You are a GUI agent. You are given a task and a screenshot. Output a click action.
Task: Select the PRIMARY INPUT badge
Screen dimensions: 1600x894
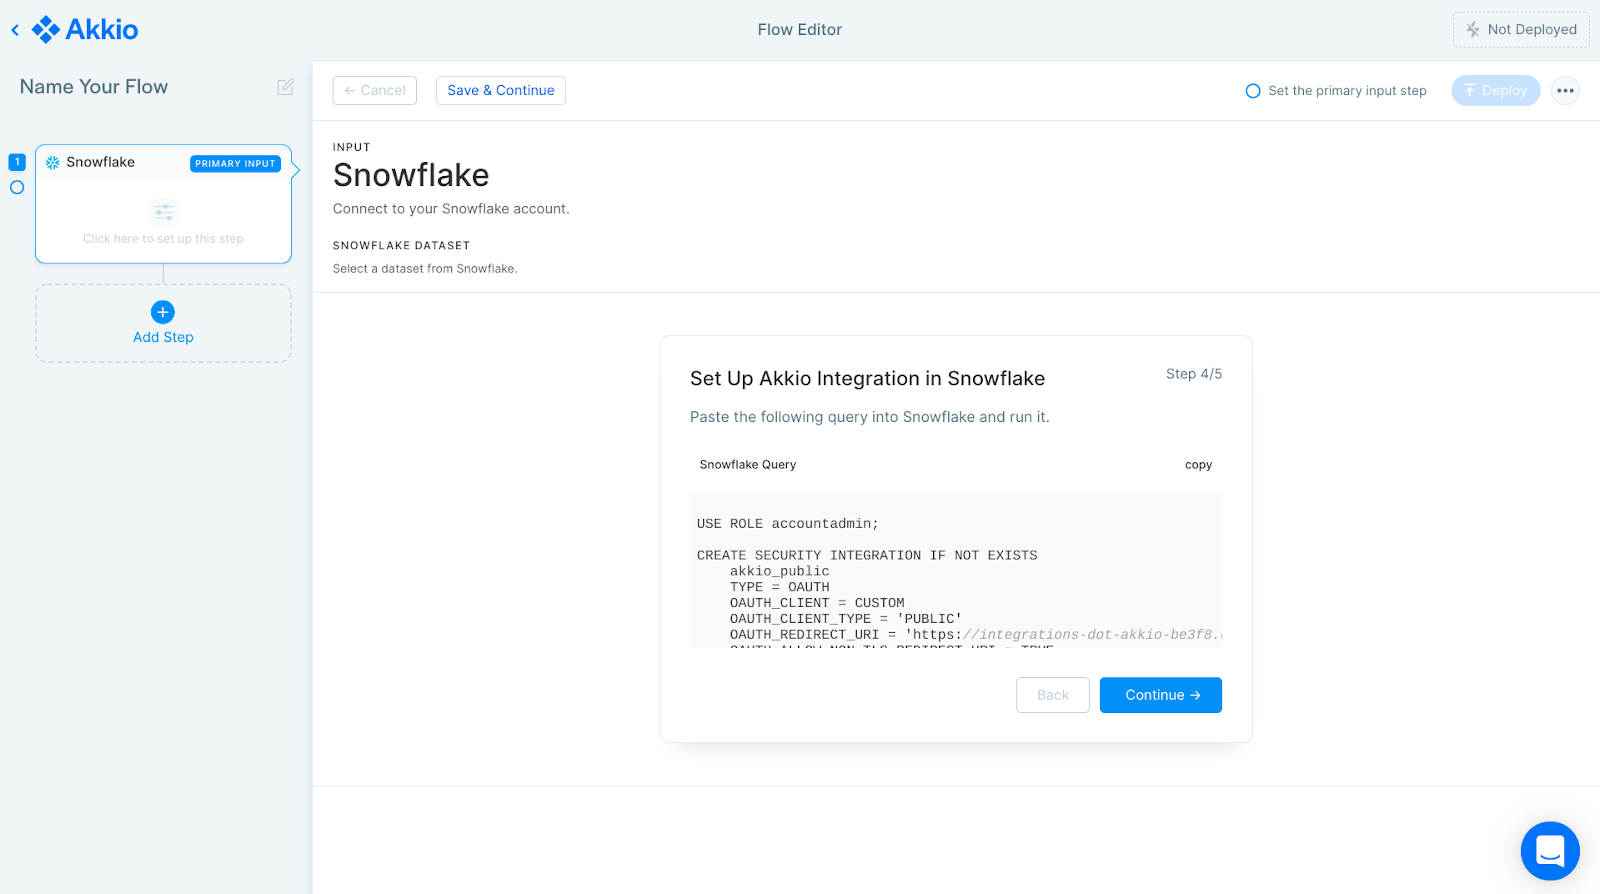(x=235, y=163)
